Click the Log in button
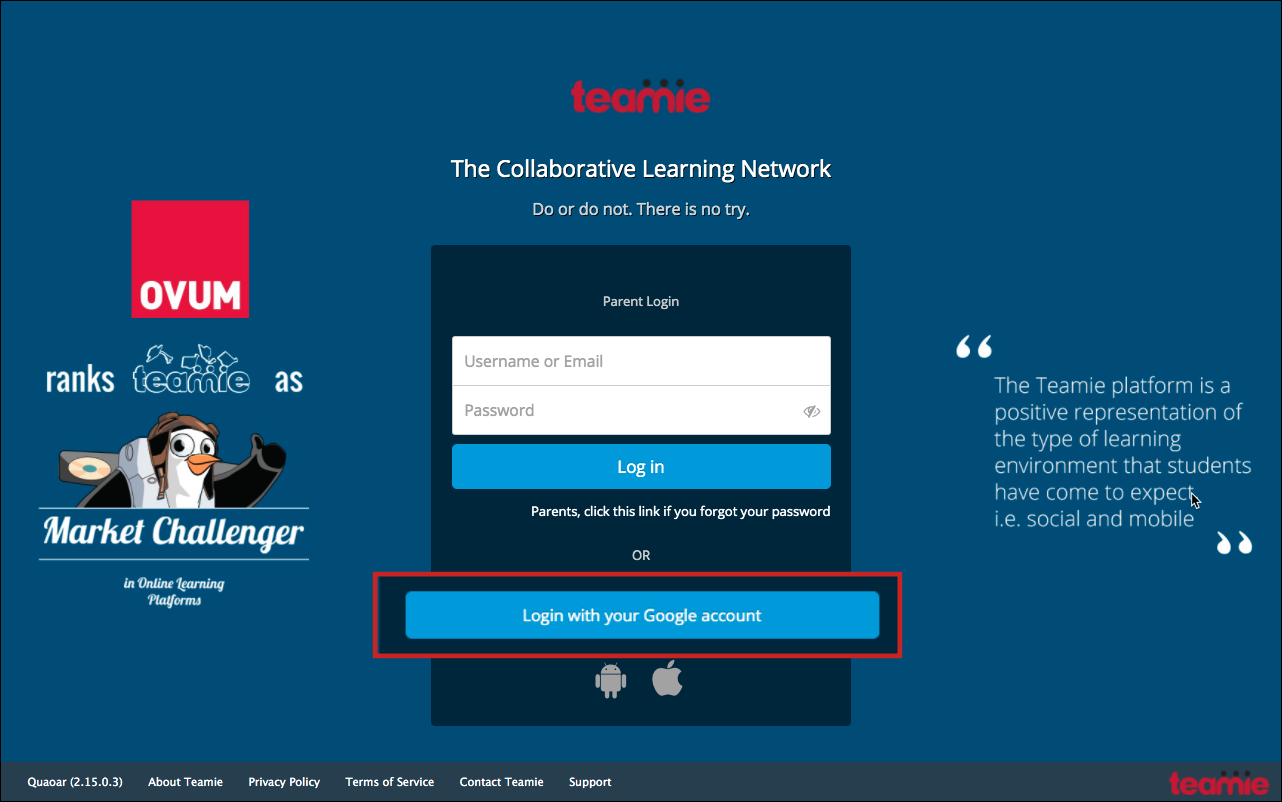Screen dimensions: 1282x802 pos(641,467)
